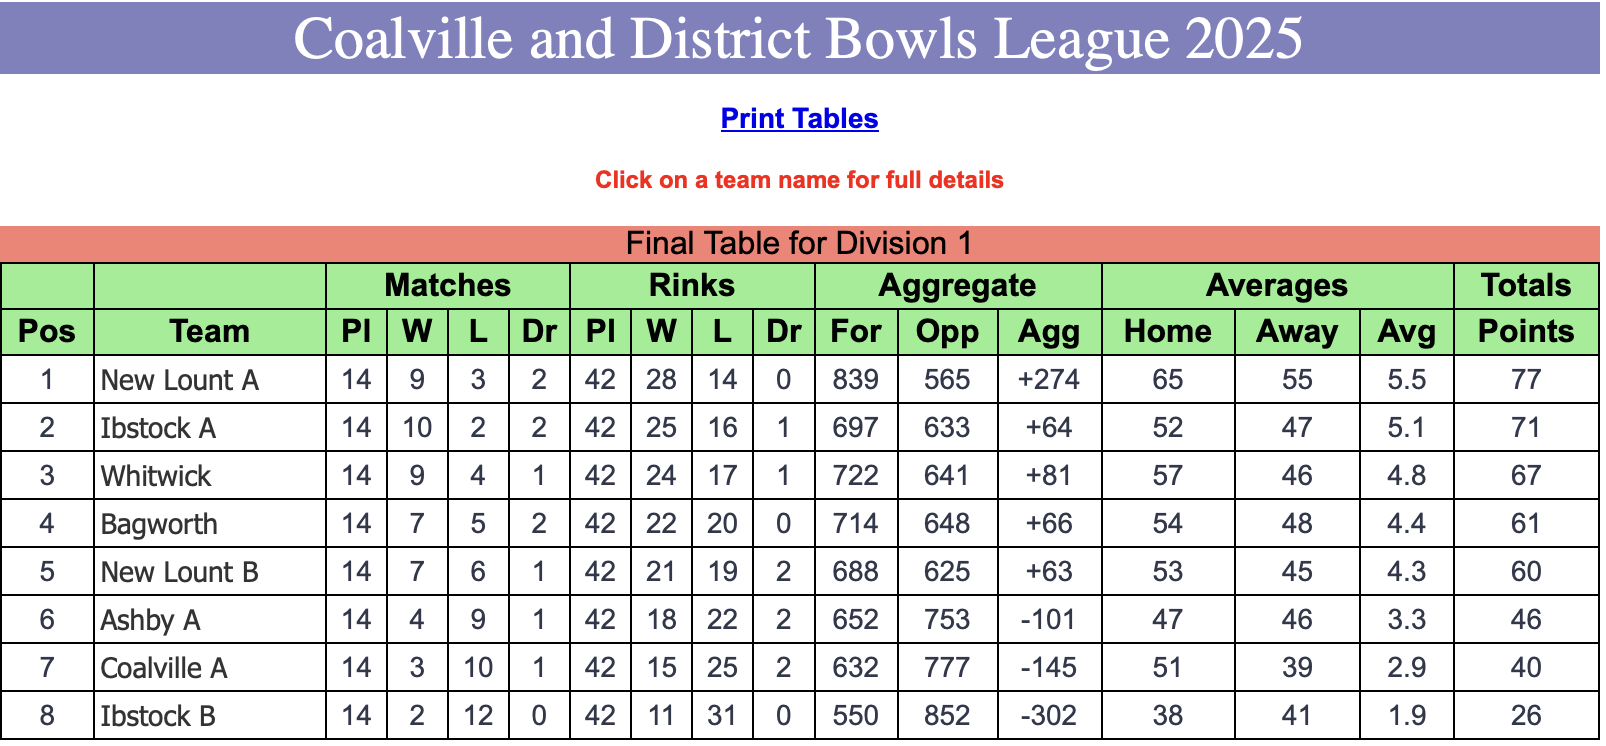Click the Coalville and District Bowls League title
The image size is (1606, 746).
[x=798, y=38]
